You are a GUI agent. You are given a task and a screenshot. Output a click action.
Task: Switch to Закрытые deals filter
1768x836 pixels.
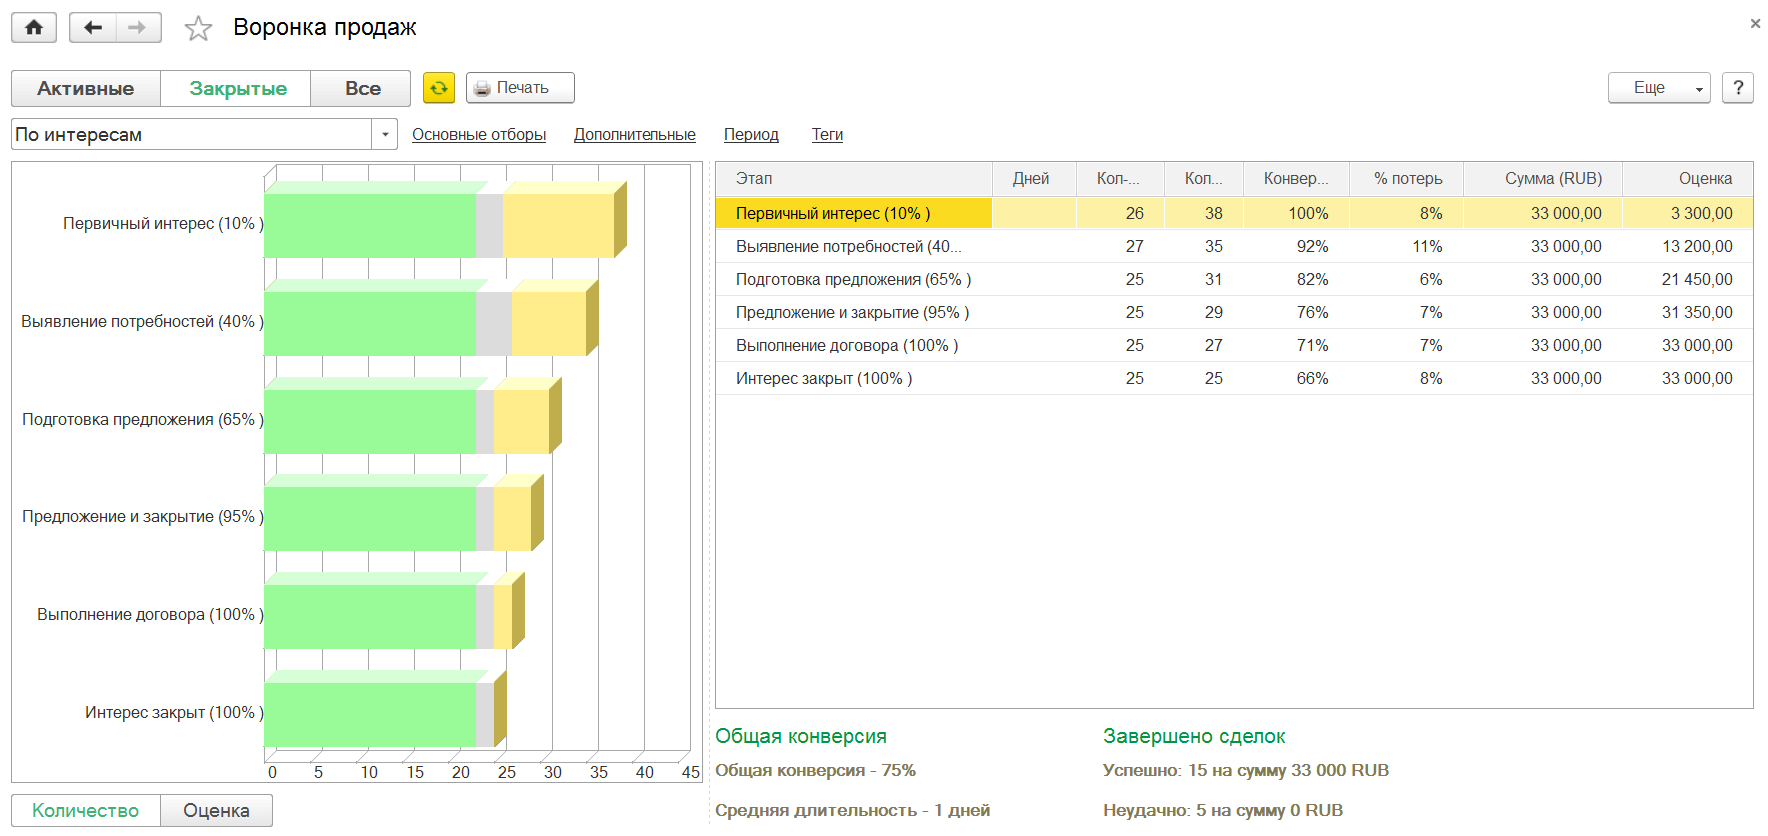tap(237, 88)
